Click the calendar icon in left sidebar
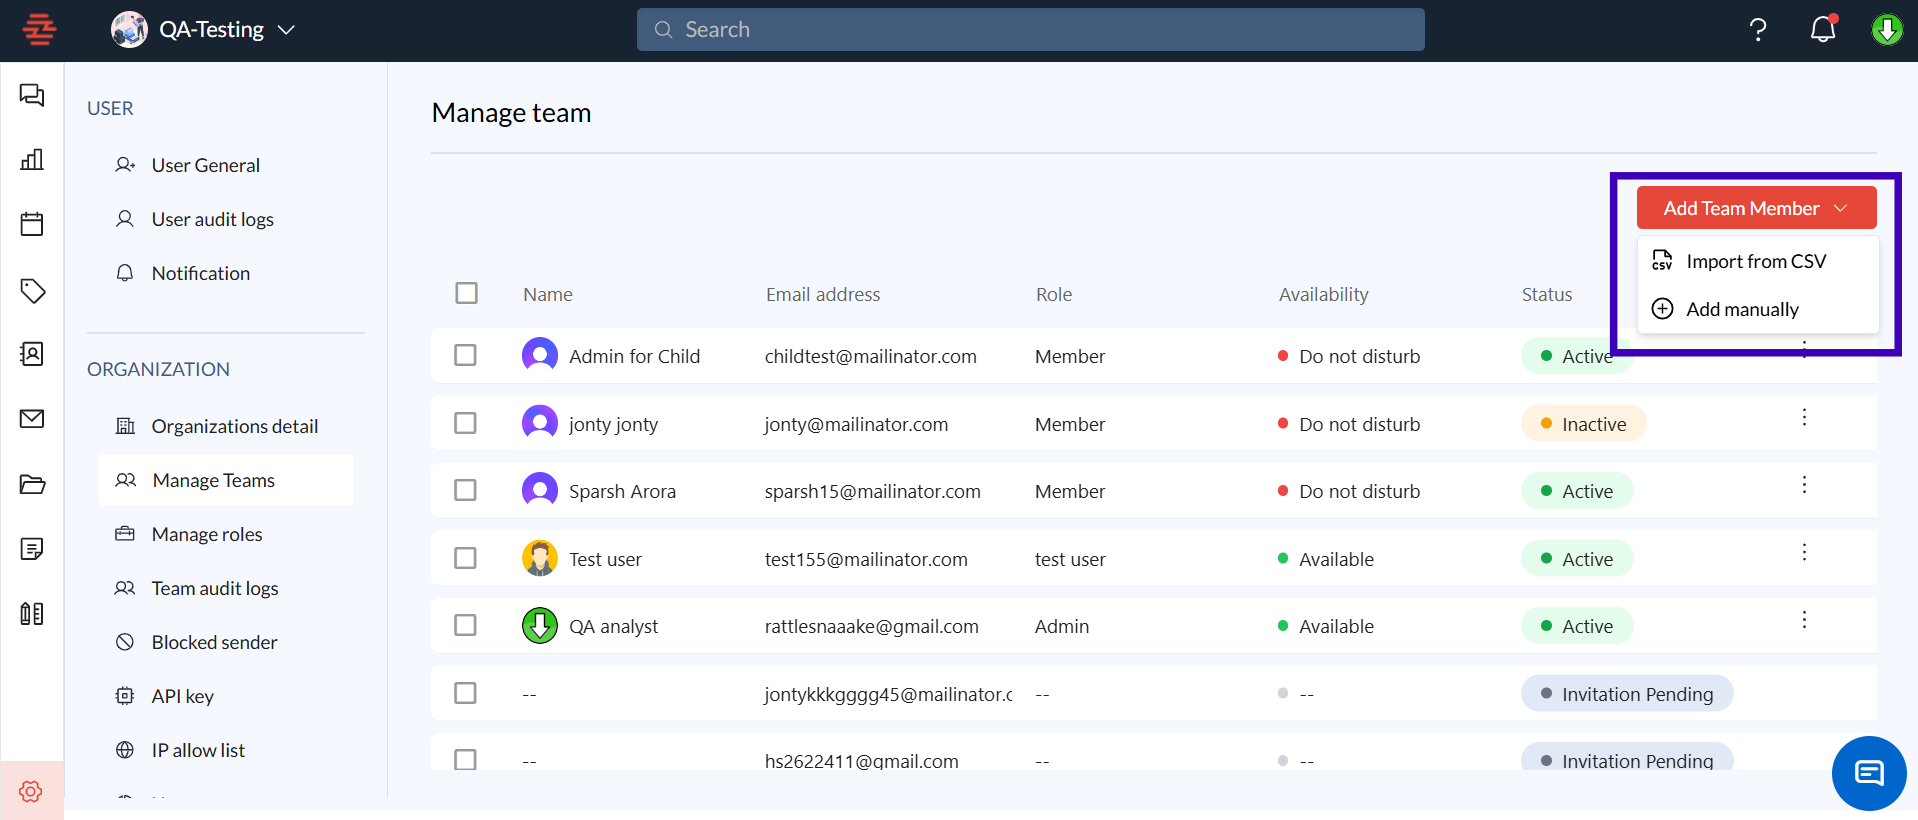Viewport: 1918px width, 820px height. pyautogui.click(x=32, y=224)
